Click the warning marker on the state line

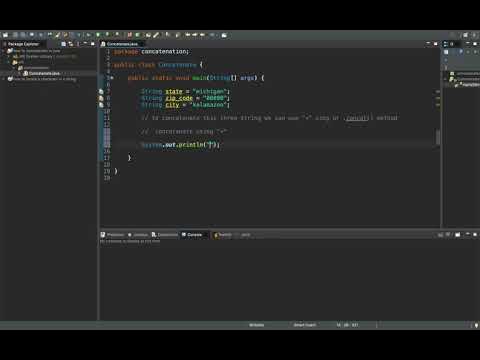pos(101,91)
